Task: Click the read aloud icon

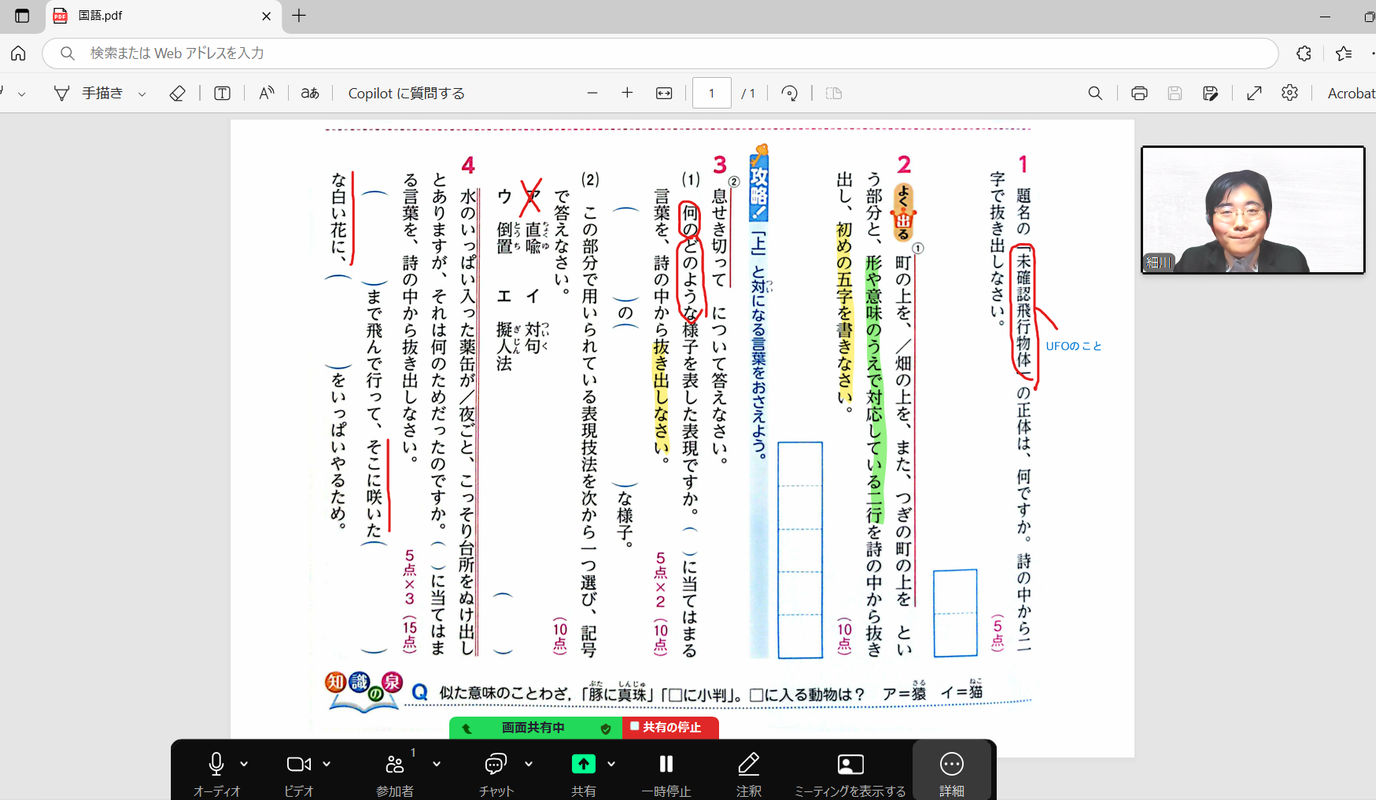Action: (x=266, y=93)
